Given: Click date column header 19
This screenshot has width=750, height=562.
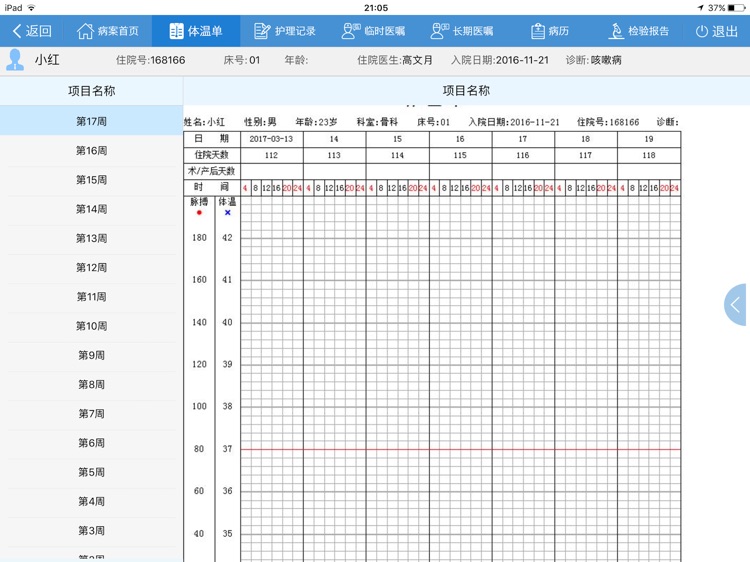Looking at the screenshot, I should (649, 139).
